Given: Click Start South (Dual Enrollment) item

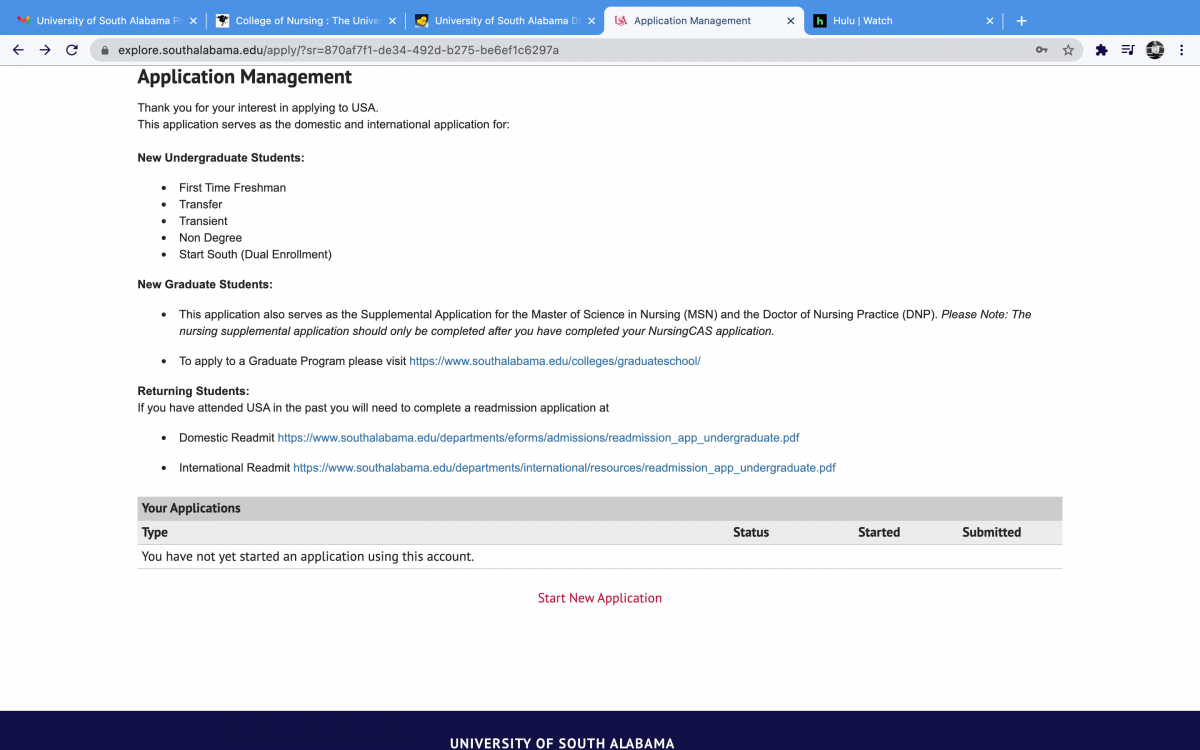Looking at the screenshot, I should tap(255, 254).
